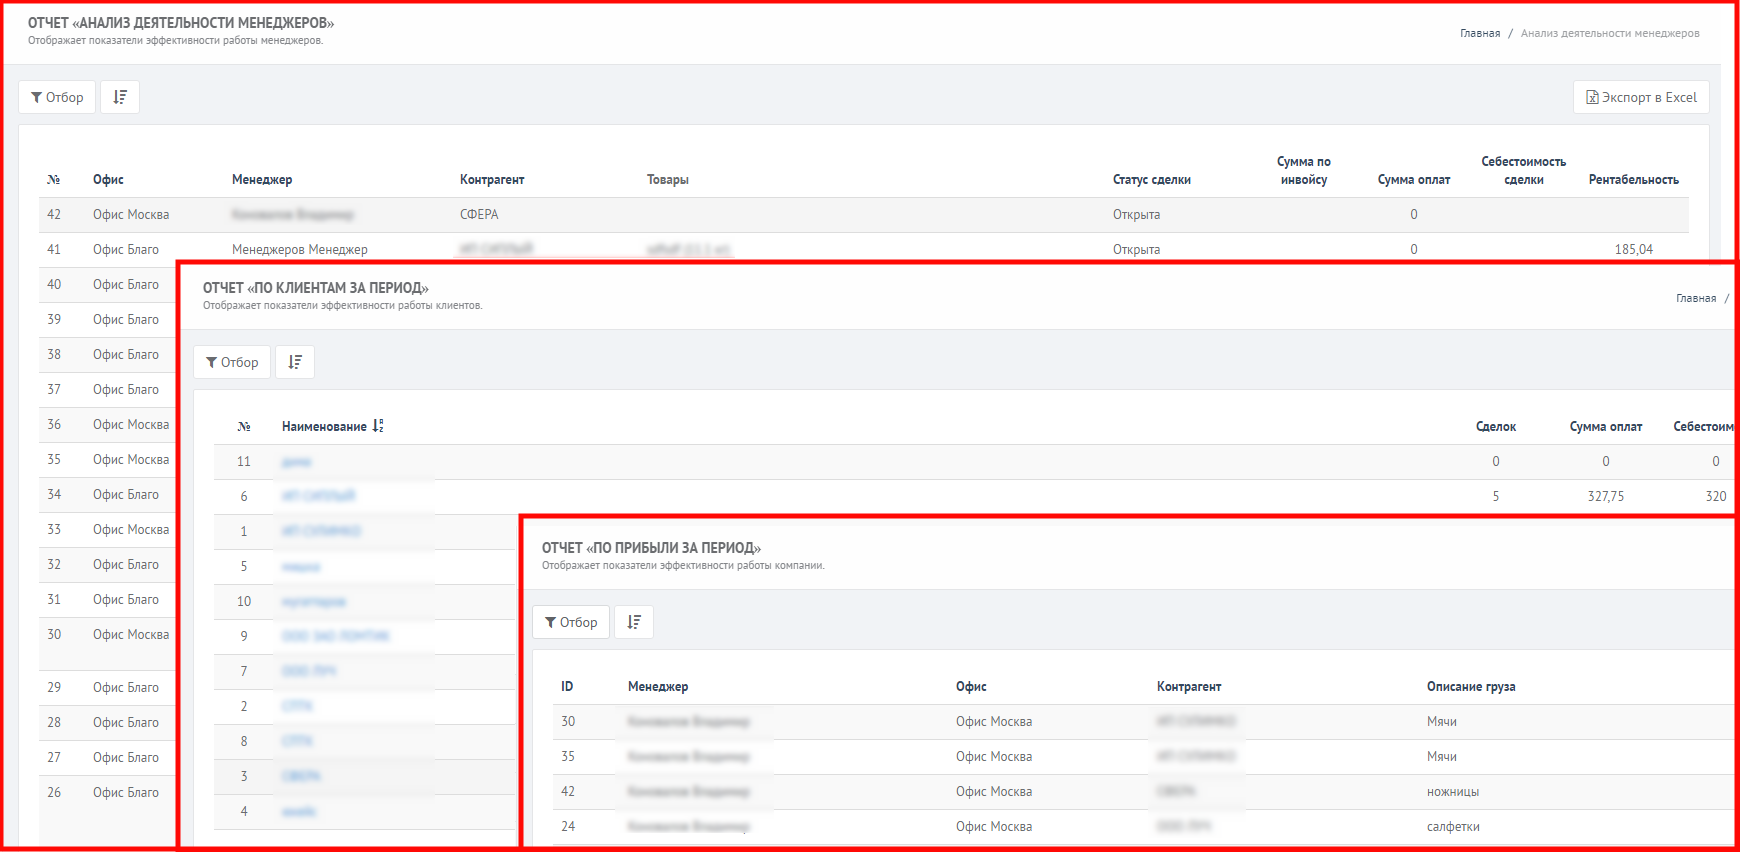Click the Сумма оплат header in the clients report

pos(1606,427)
